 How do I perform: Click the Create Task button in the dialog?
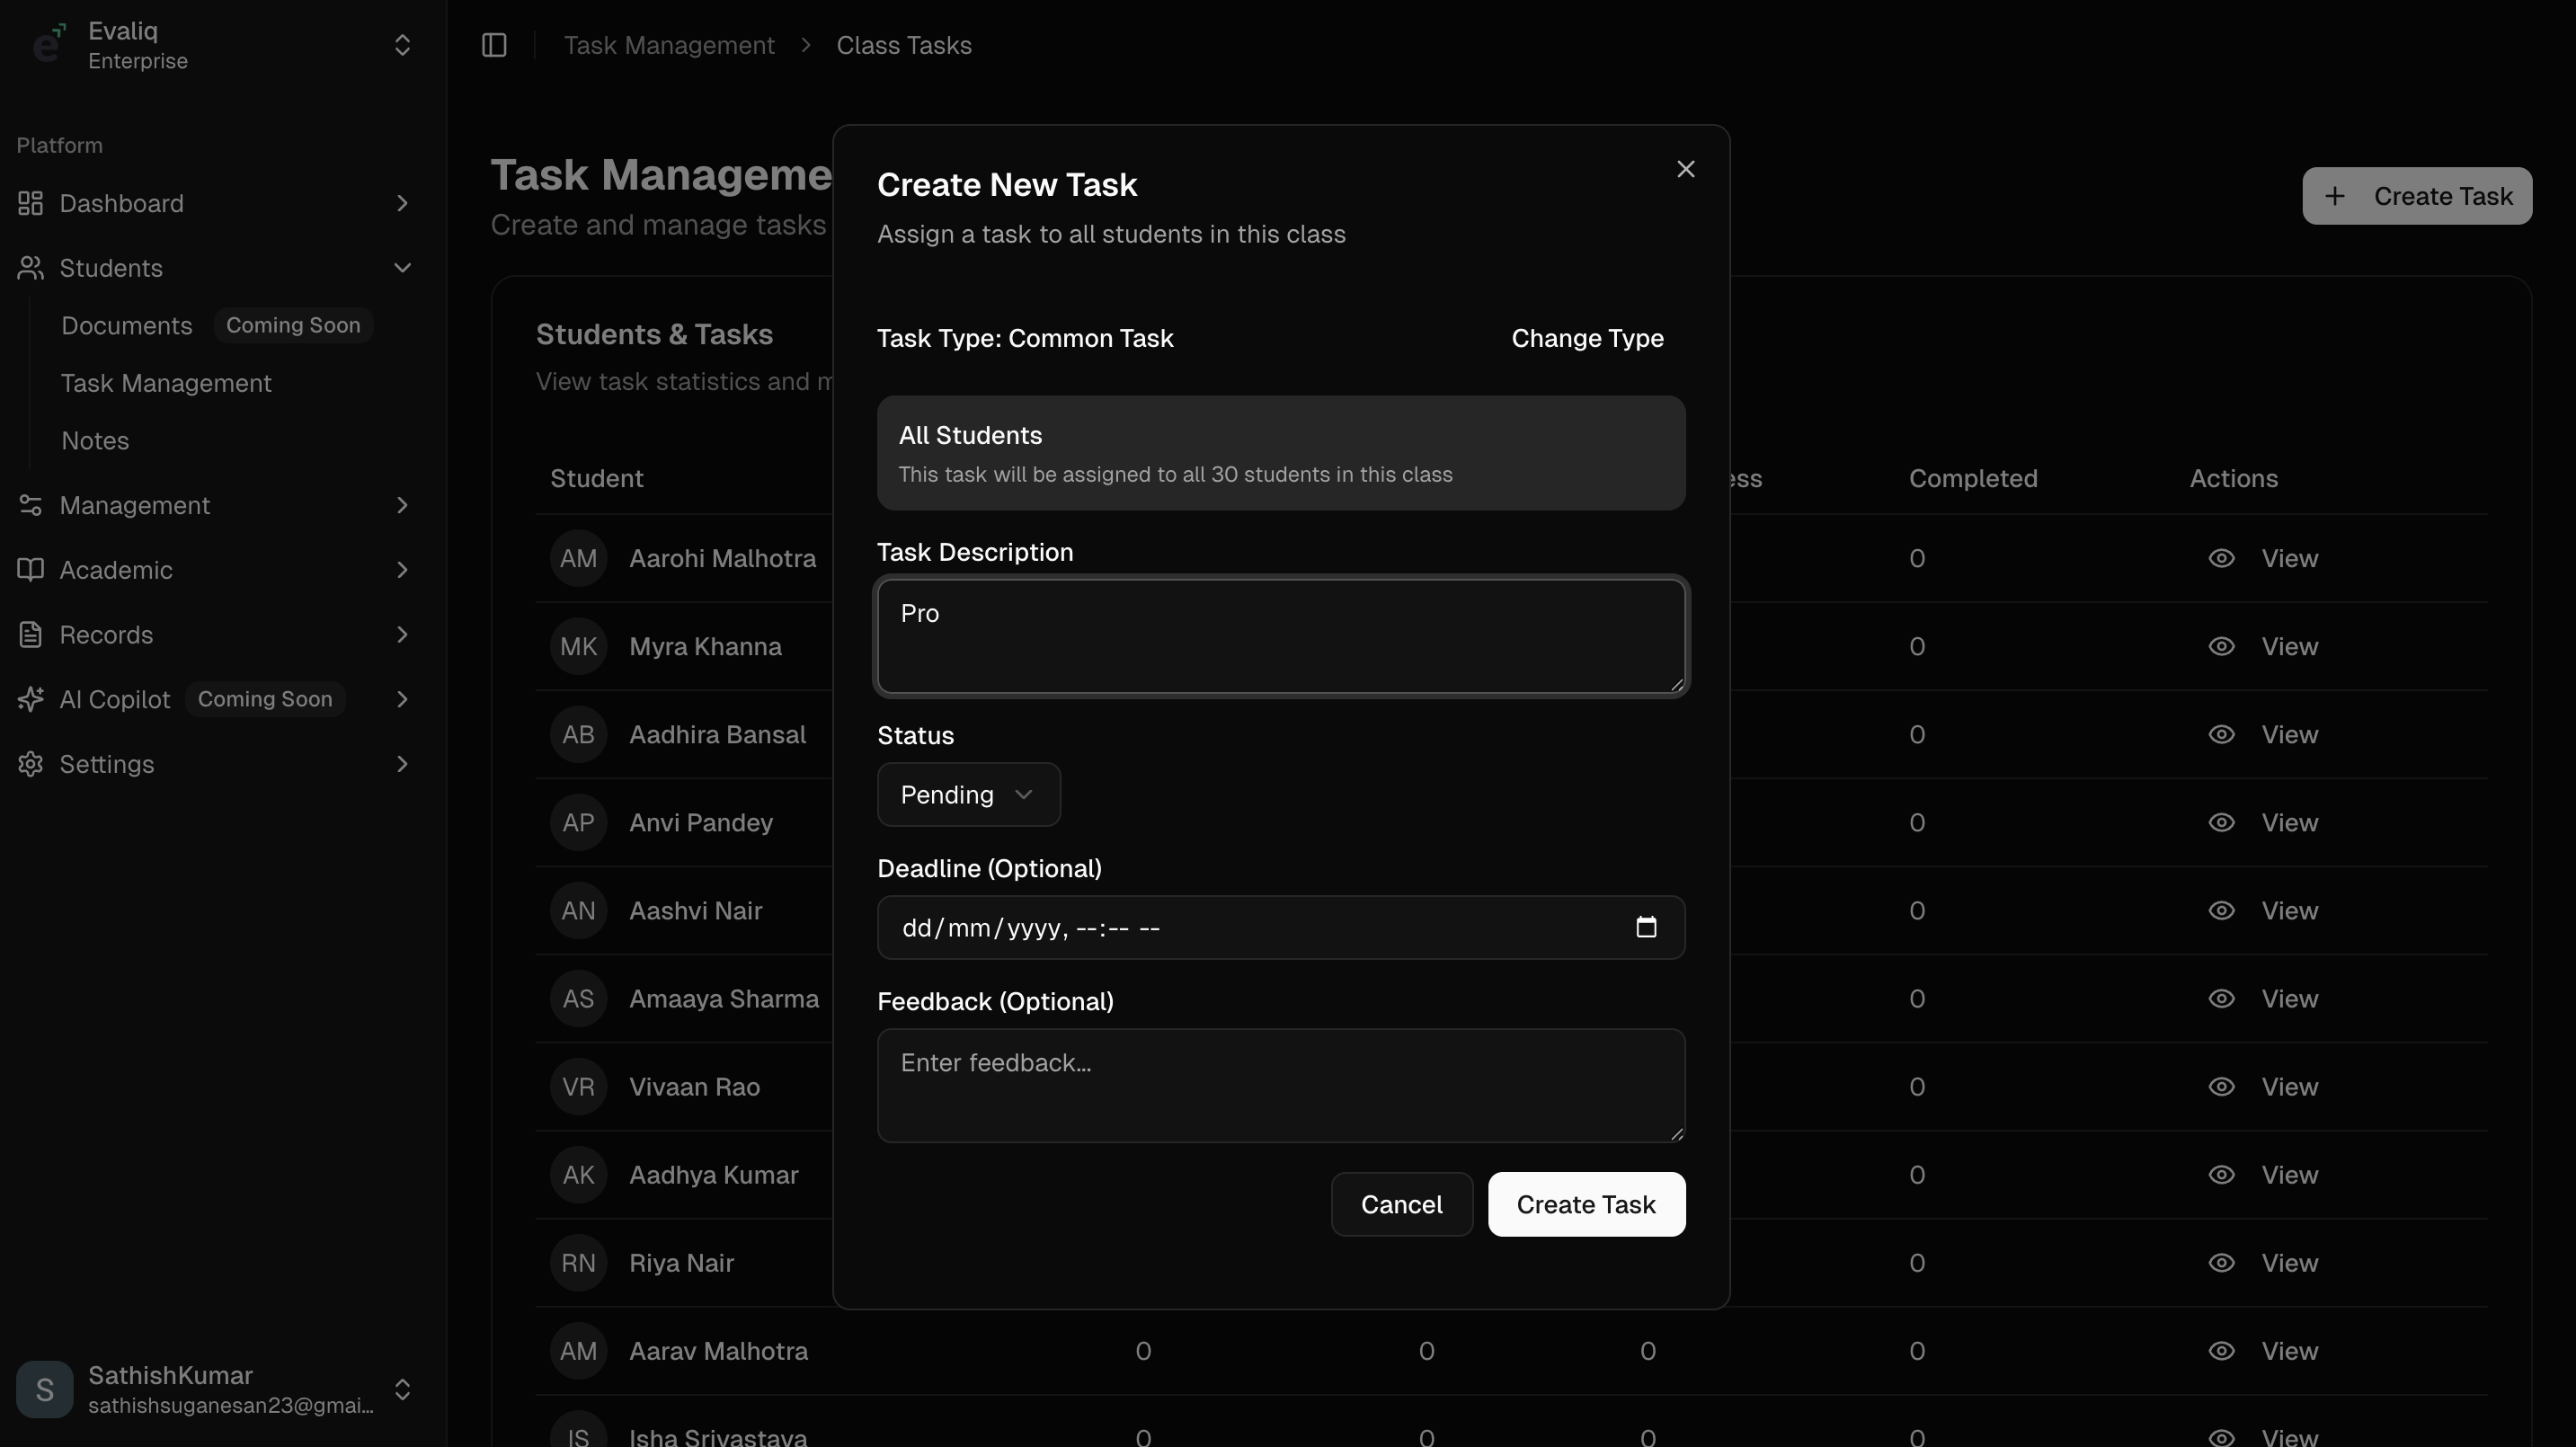[1586, 1204]
